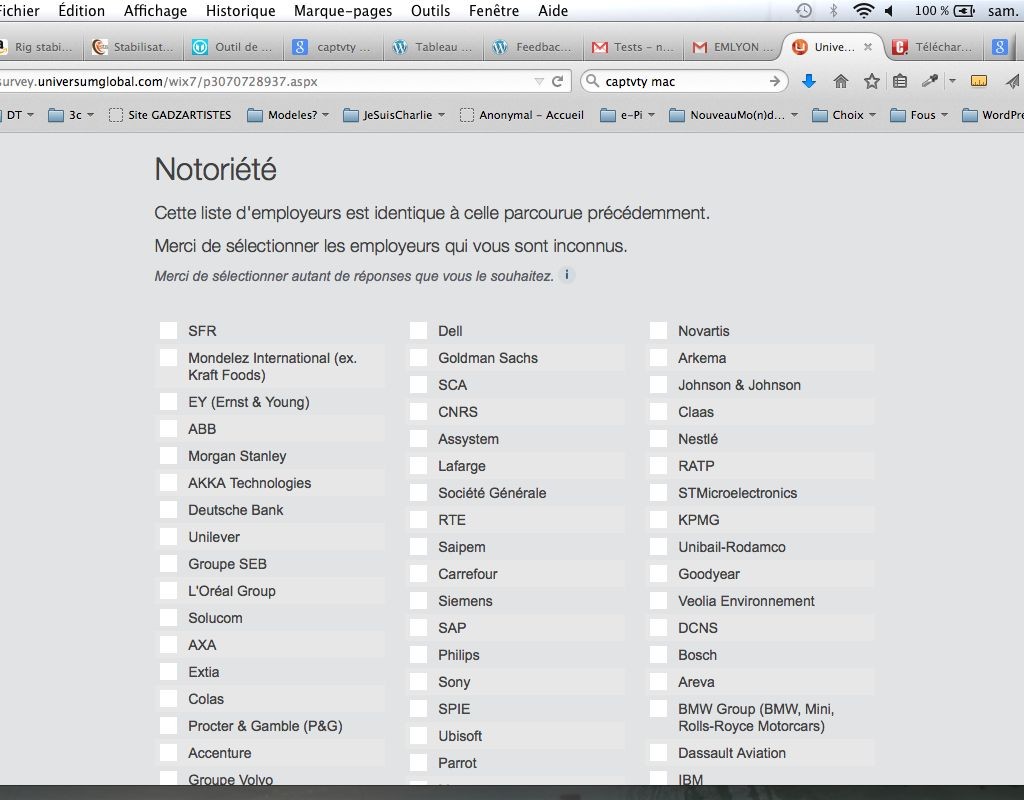Open the Historique menu
1024x800 pixels.
click(240, 10)
